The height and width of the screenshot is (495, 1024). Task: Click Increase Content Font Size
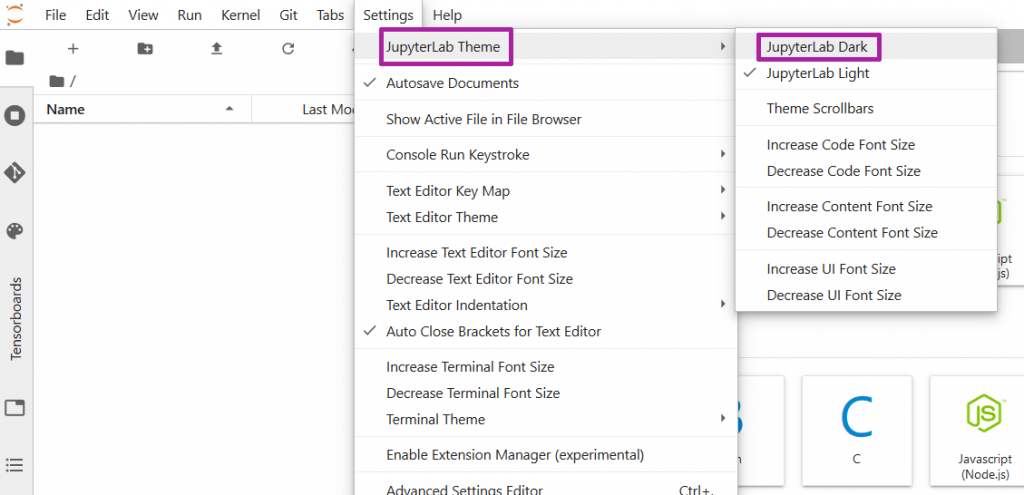(x=866, y=206)
